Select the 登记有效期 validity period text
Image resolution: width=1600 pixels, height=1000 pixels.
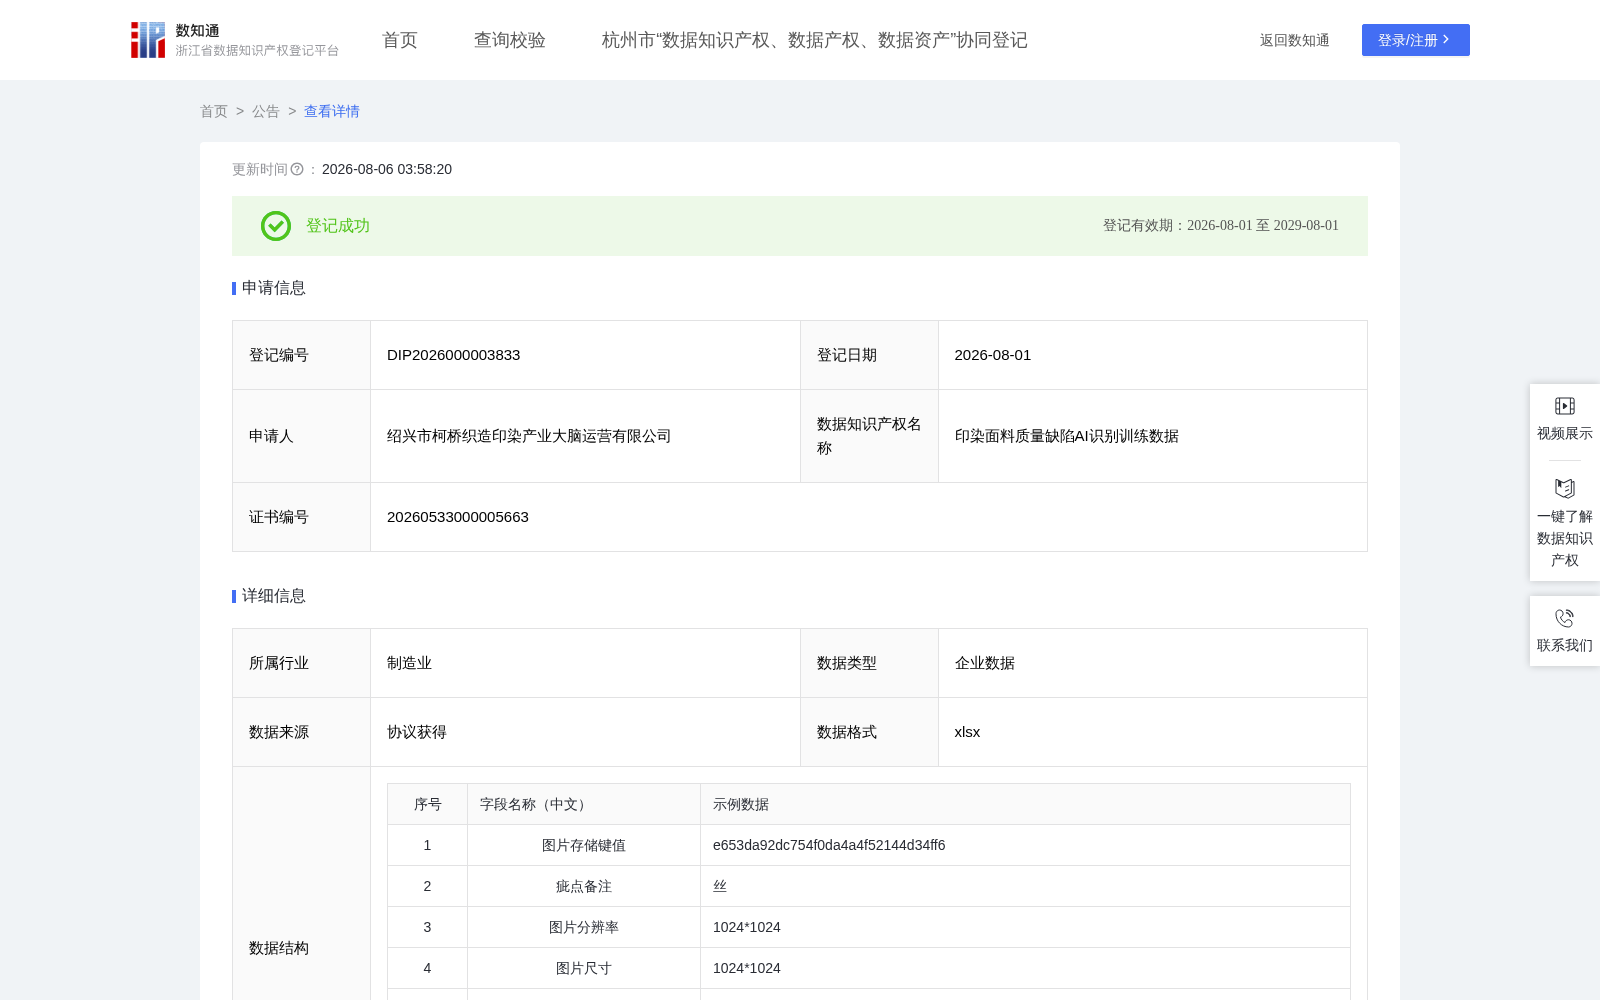point(1220,226)
